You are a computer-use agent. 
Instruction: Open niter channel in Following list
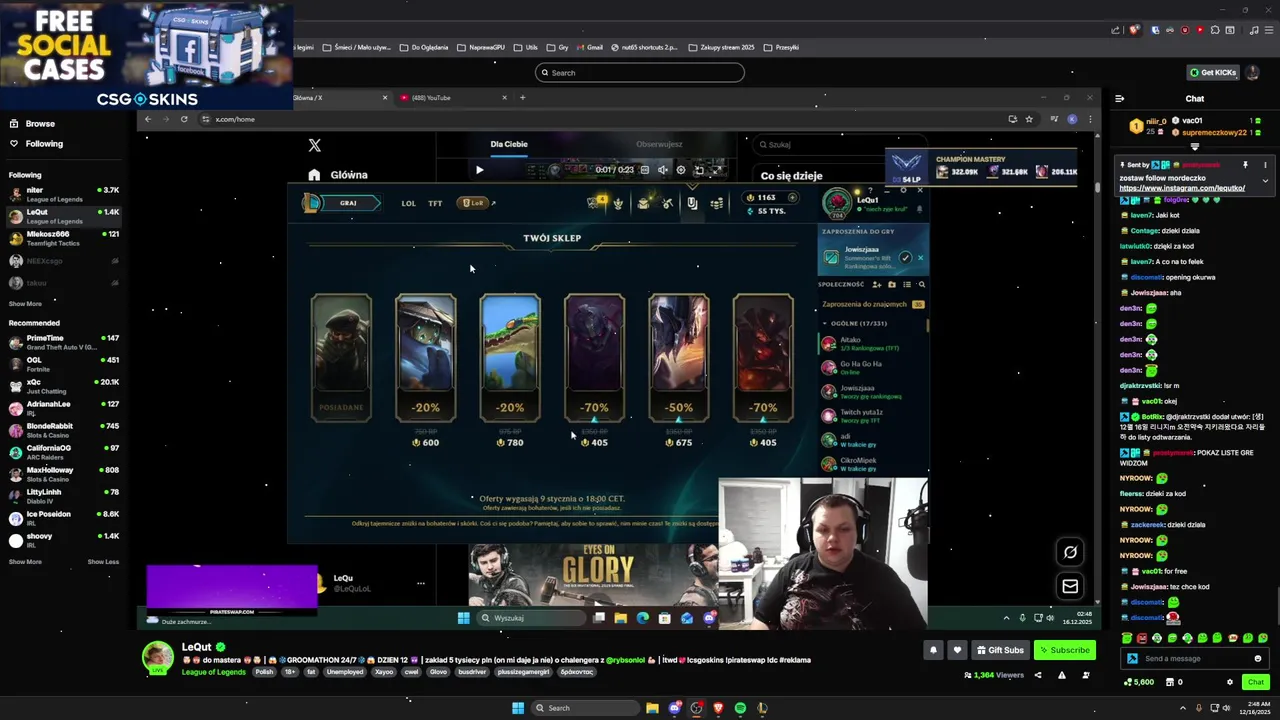(x=65, y=194)
